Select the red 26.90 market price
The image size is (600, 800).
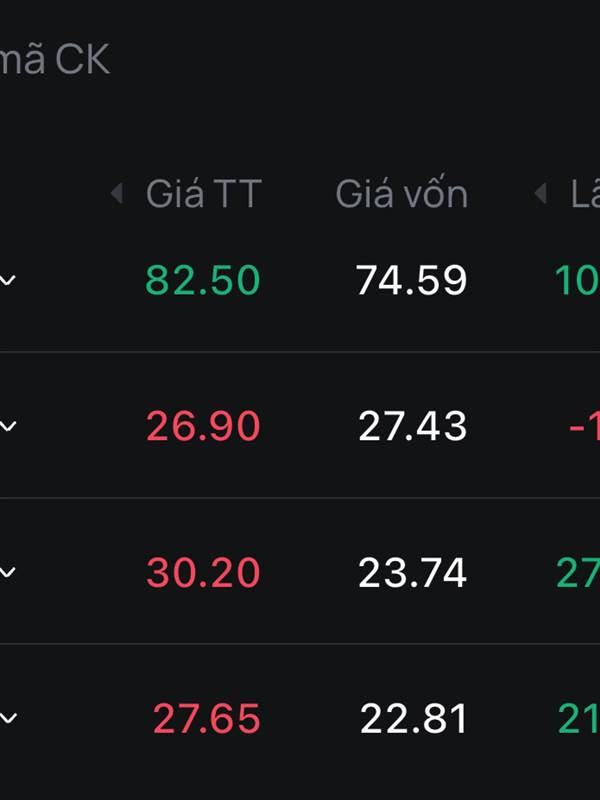pyautogui.click(x=203, y=427)
